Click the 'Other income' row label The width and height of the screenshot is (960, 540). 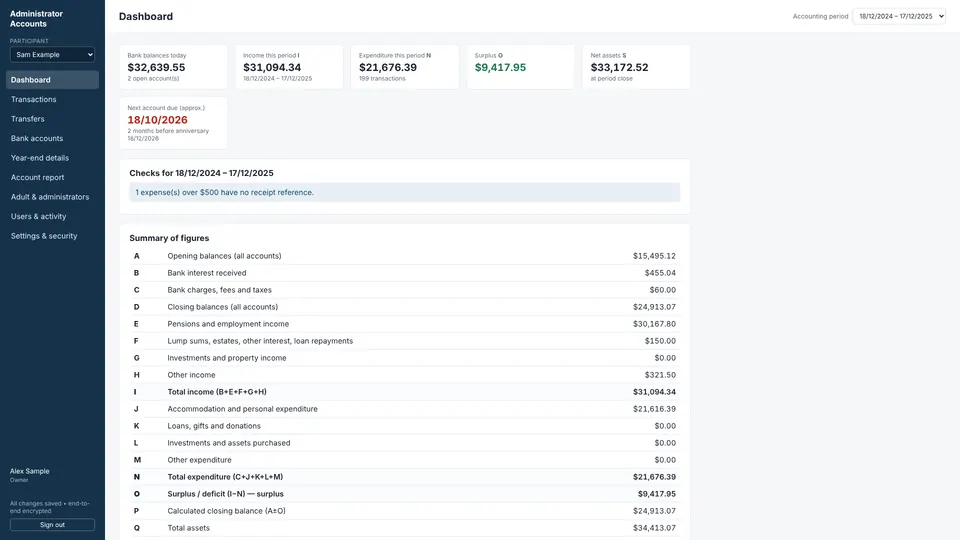[192, 375]
